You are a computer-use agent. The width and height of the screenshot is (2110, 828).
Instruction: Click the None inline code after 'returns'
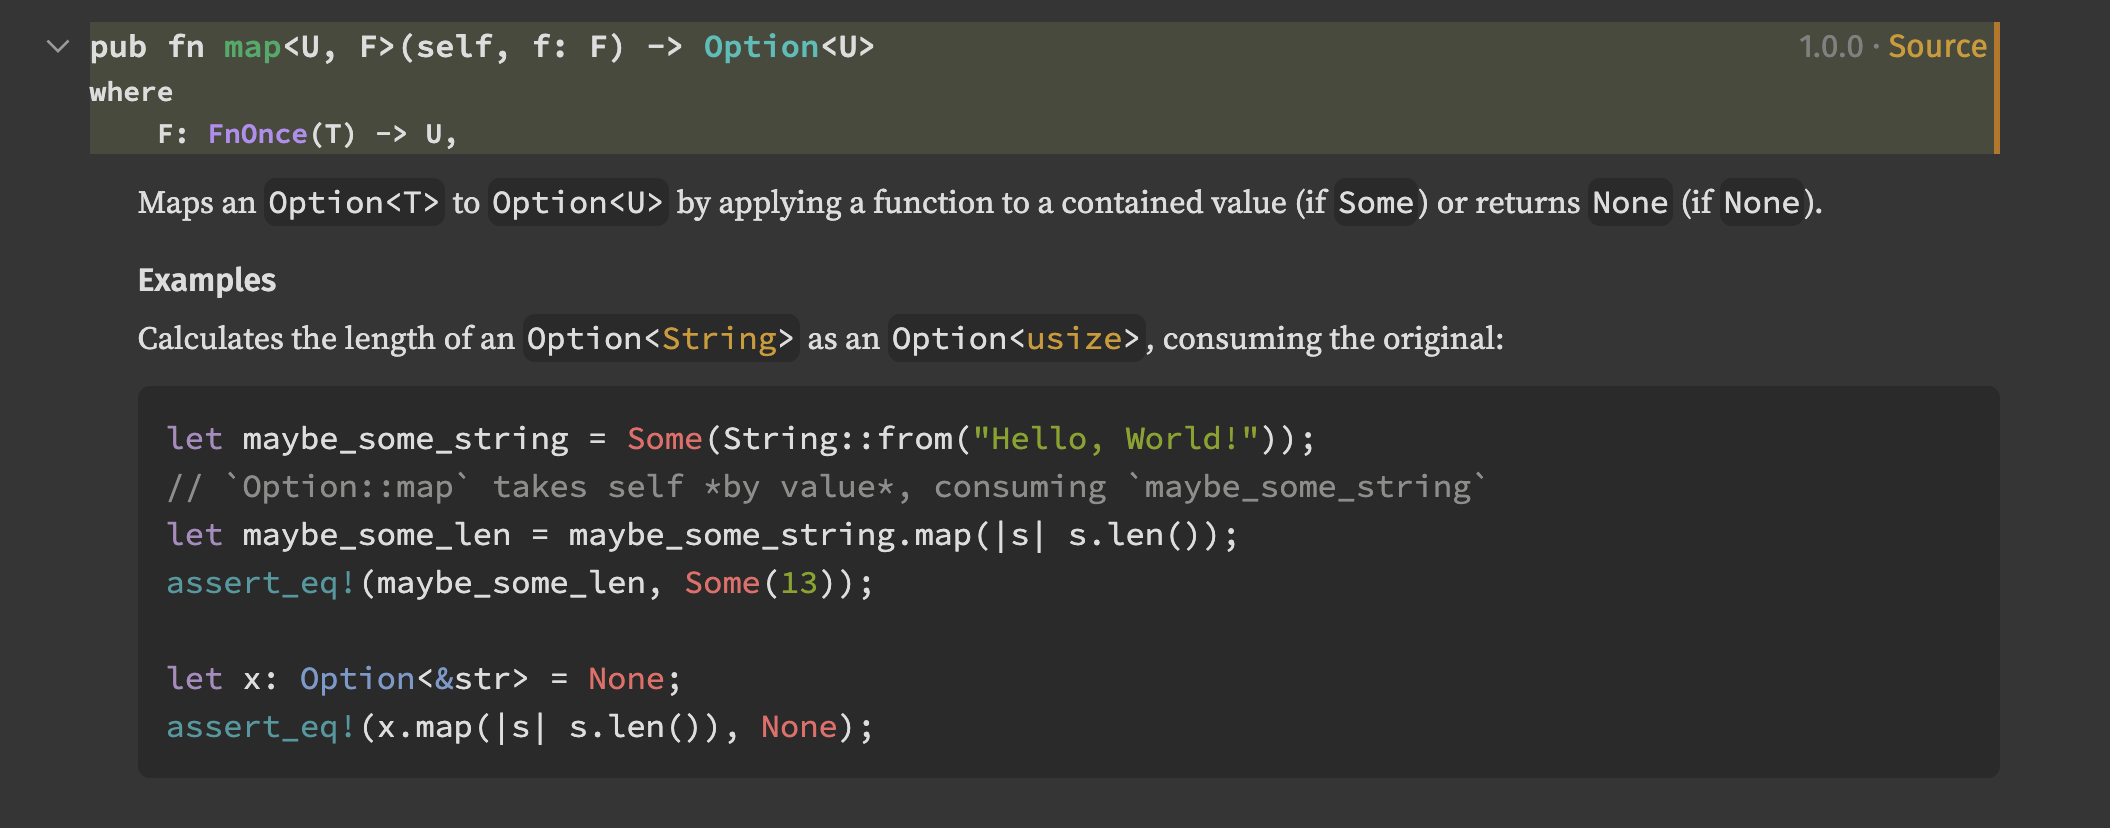coord(1629,203)
